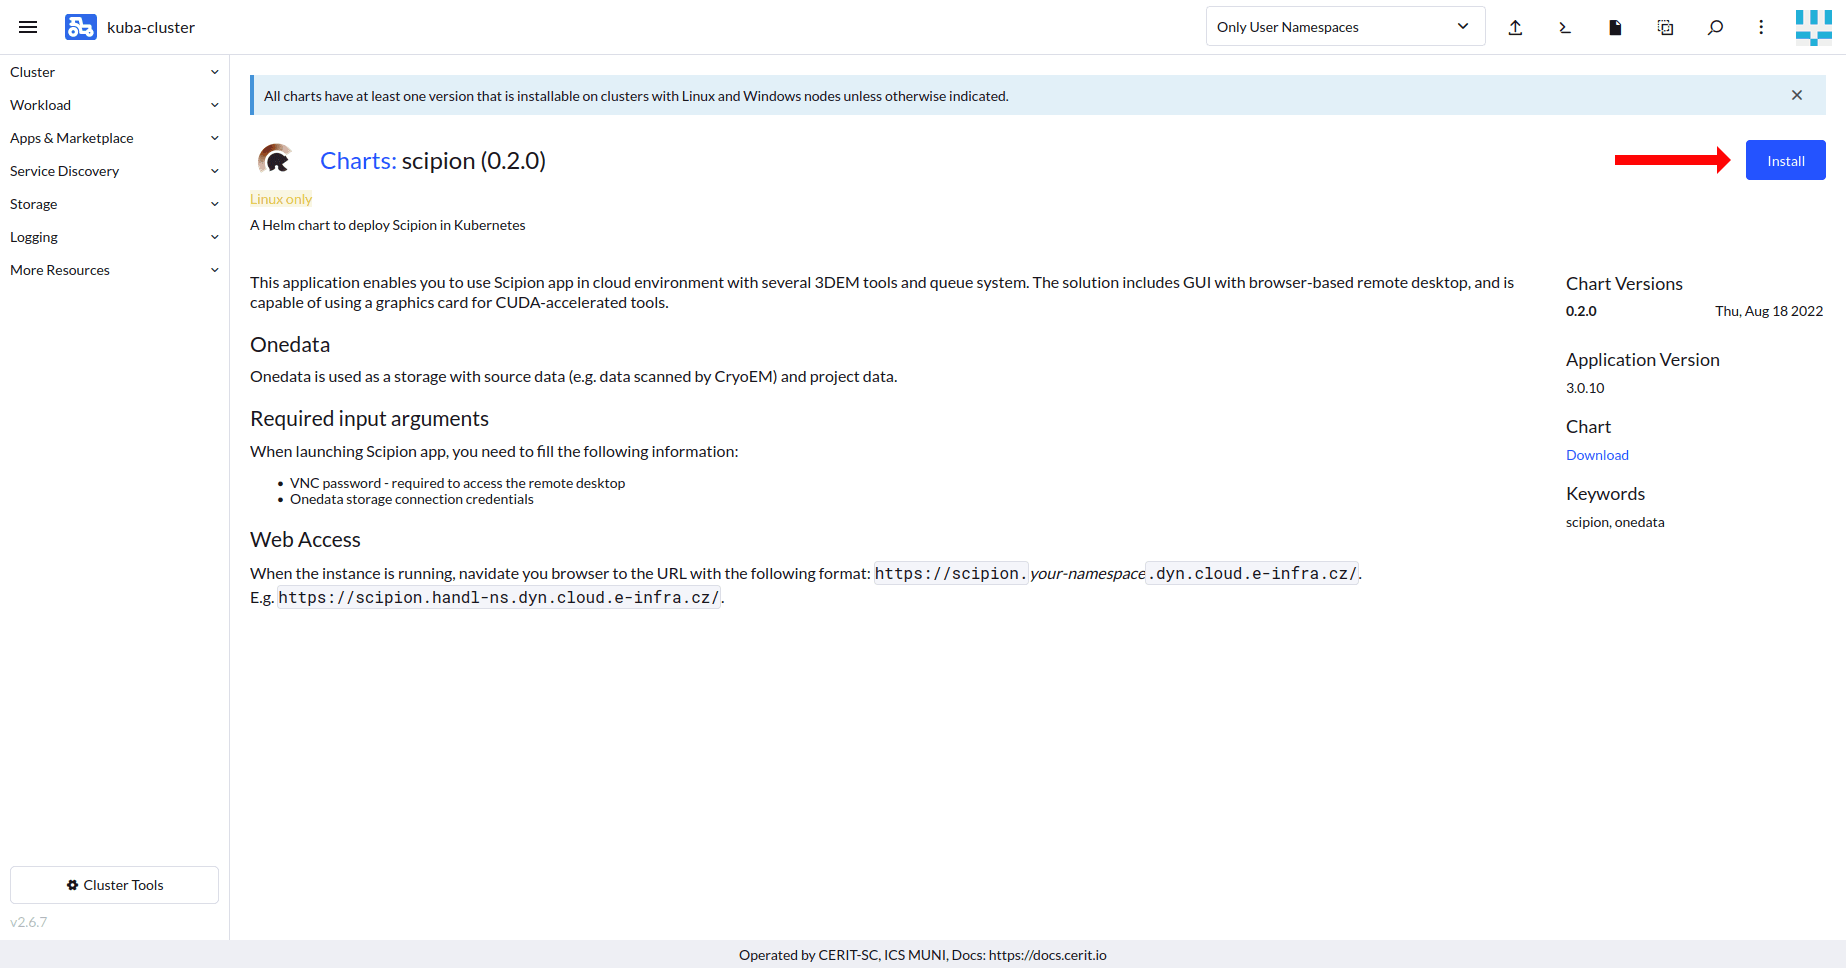
Task: Click the example URL https://scipion.handl-ns.dyn.cloud.e-infra.cz/
Action: point(499,598)
